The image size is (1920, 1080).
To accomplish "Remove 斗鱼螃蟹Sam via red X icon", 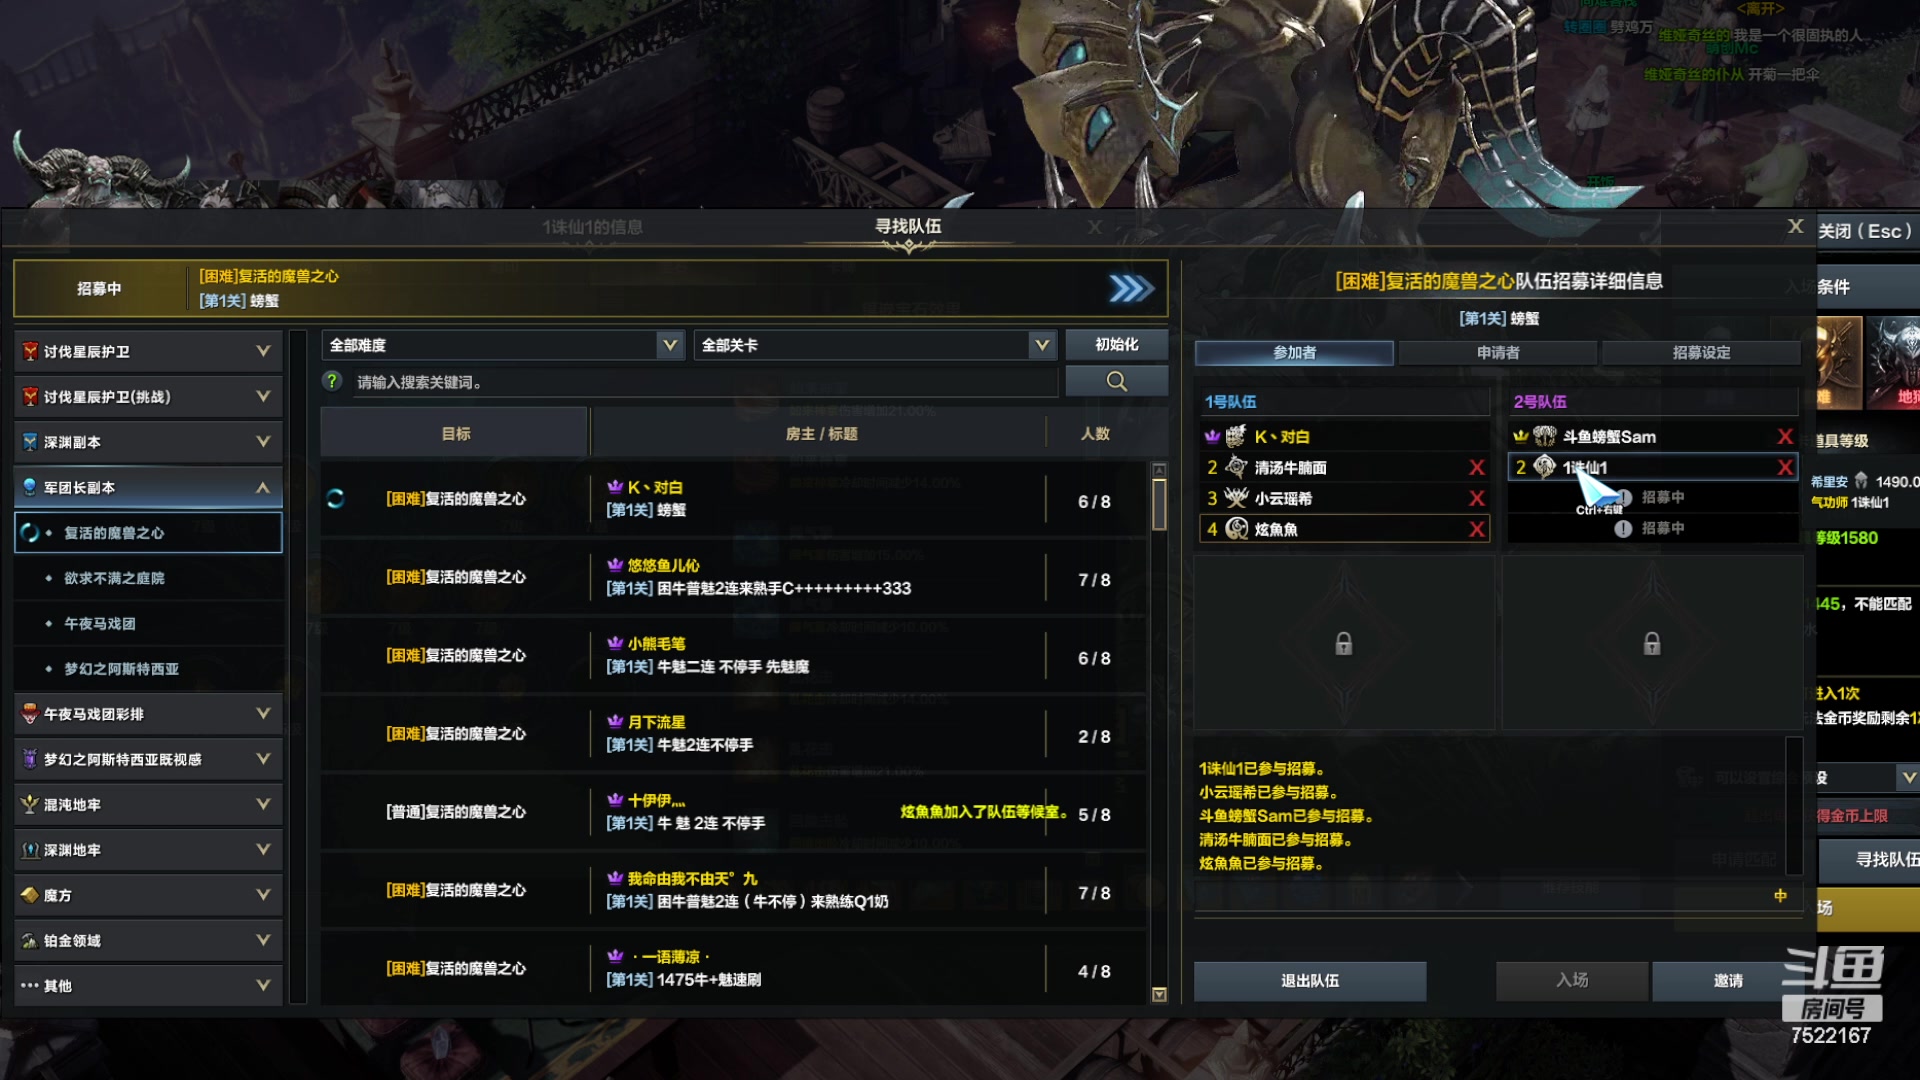I will [x=1785, y=436].
